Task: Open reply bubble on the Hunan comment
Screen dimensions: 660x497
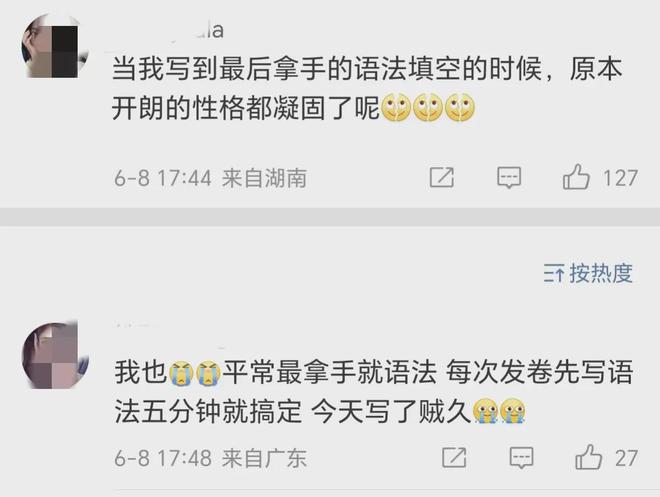Action: pos(509,177)
